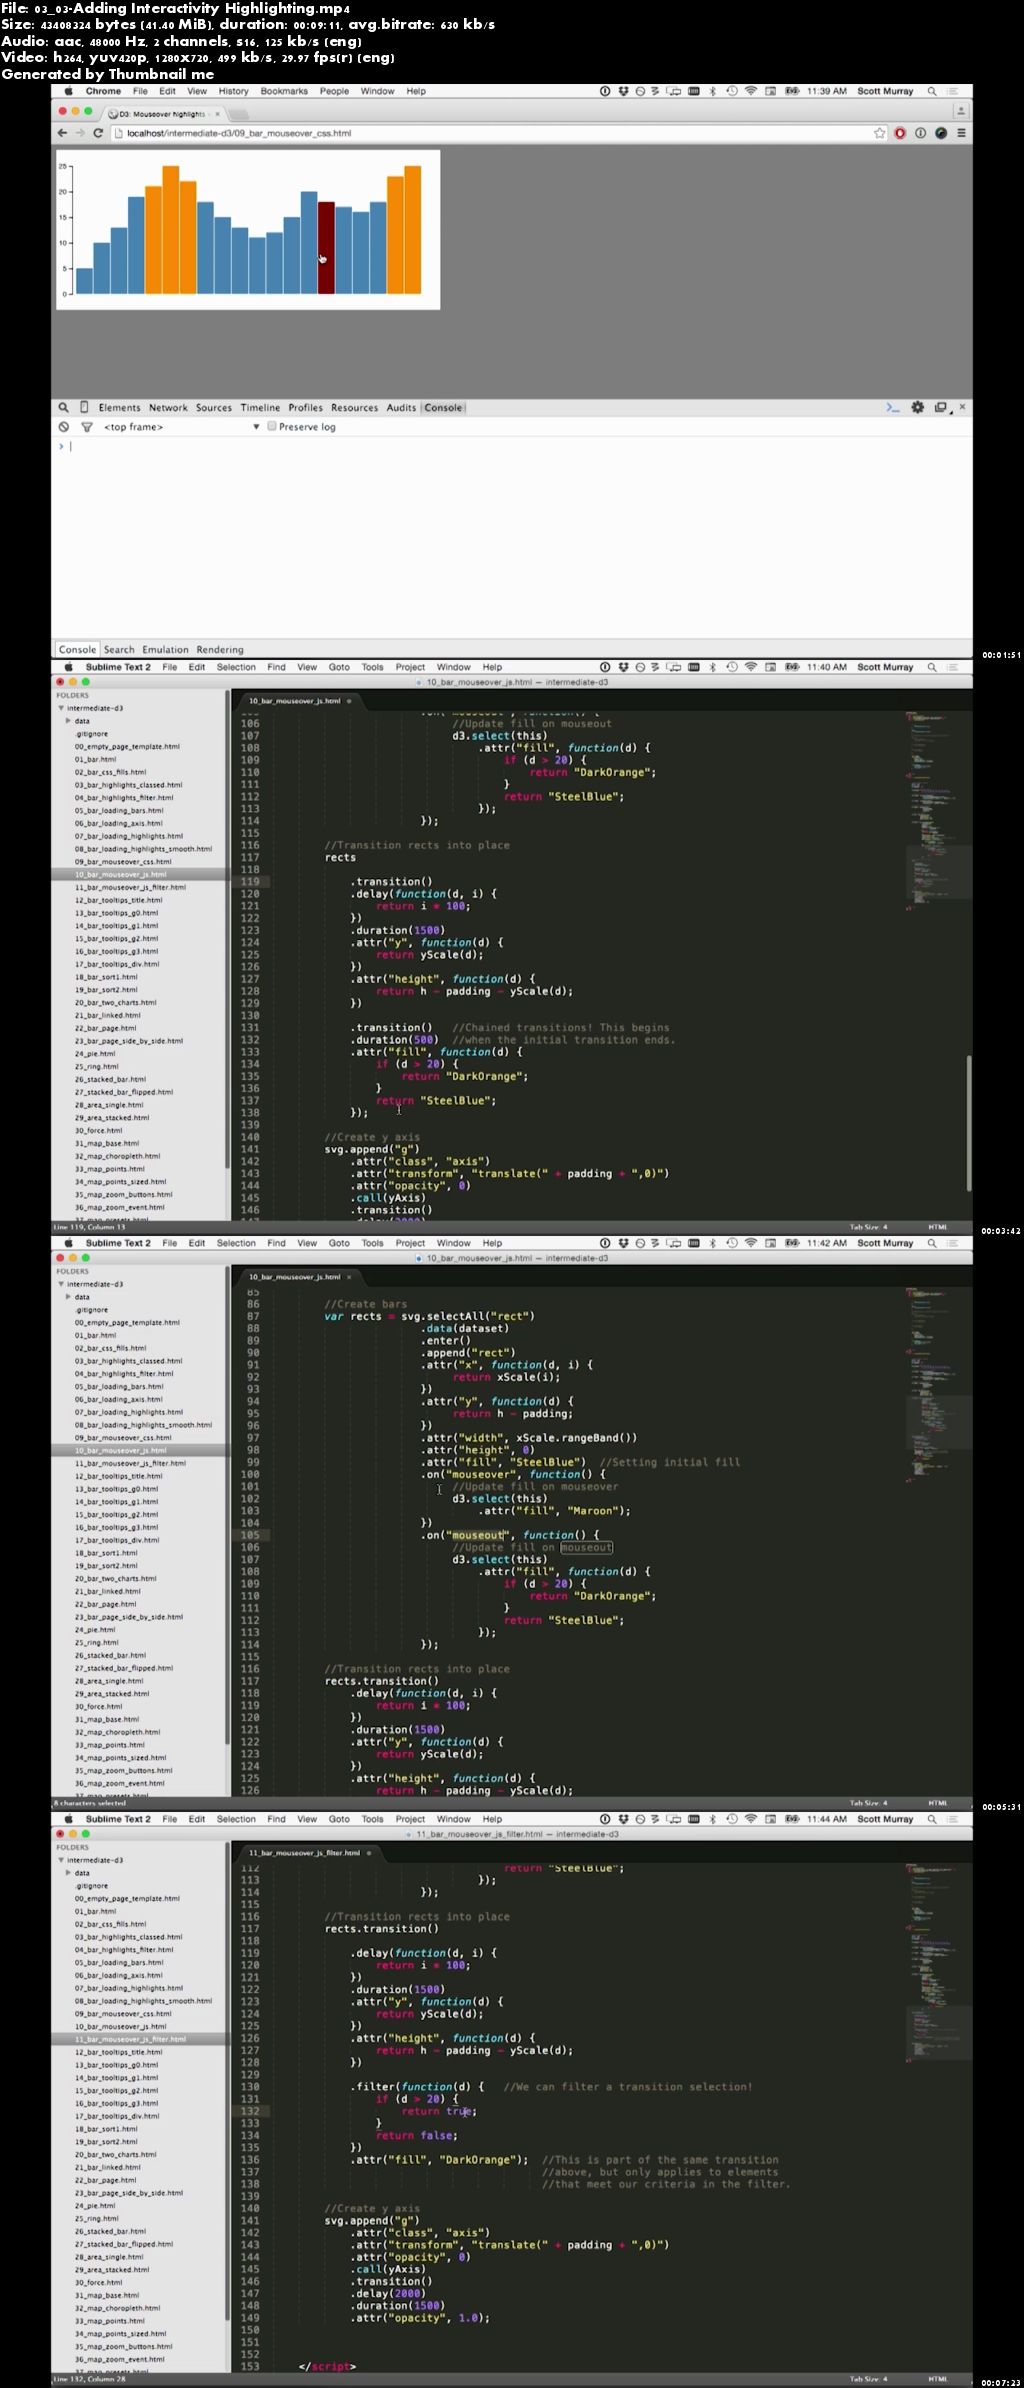Open the Project menu in the 11:44 AM Sublime menu bar

click(410, 1819)
